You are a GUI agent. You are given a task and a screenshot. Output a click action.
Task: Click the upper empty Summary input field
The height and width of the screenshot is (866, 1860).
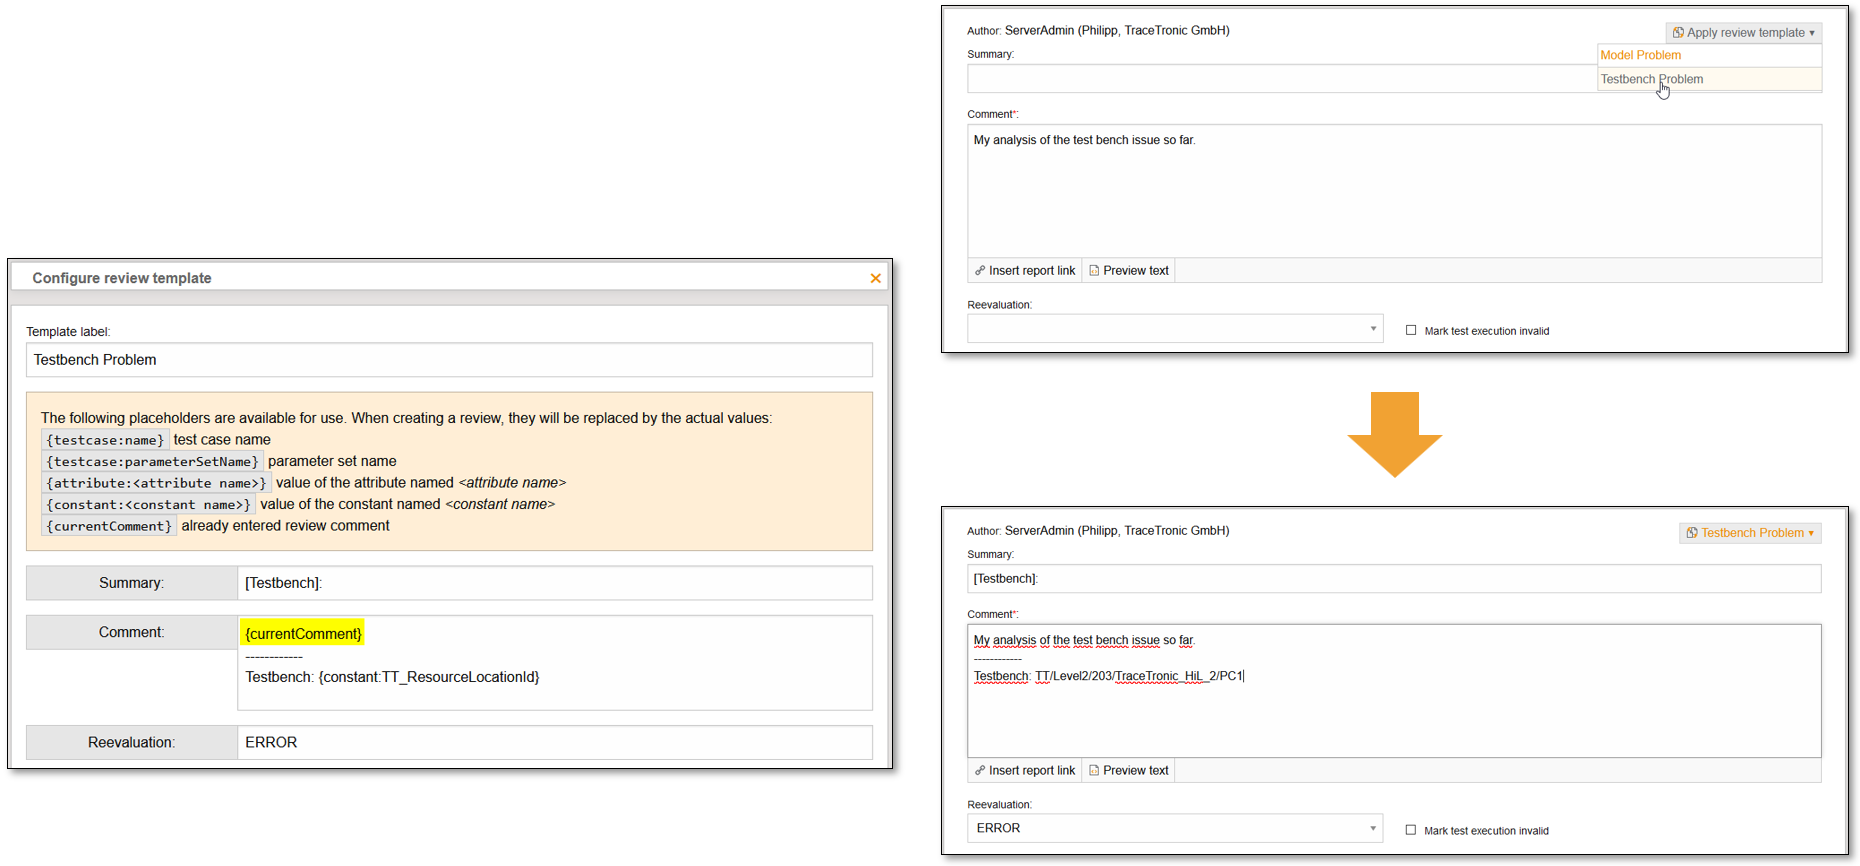(x=1280, y=79)
